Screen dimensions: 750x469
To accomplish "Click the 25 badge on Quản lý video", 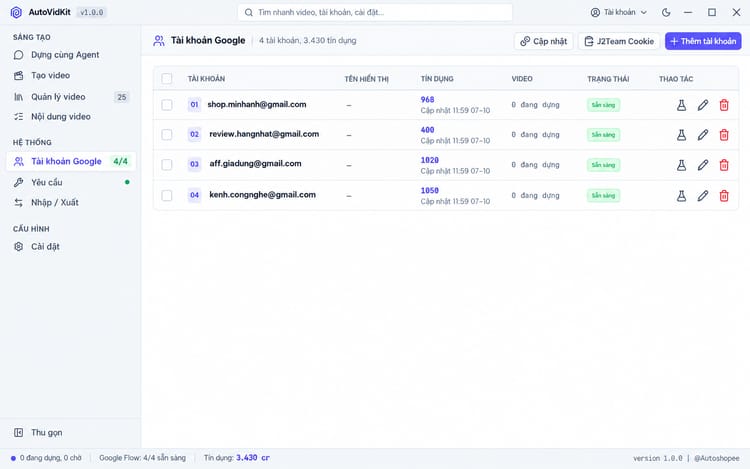I will (121, 97).
